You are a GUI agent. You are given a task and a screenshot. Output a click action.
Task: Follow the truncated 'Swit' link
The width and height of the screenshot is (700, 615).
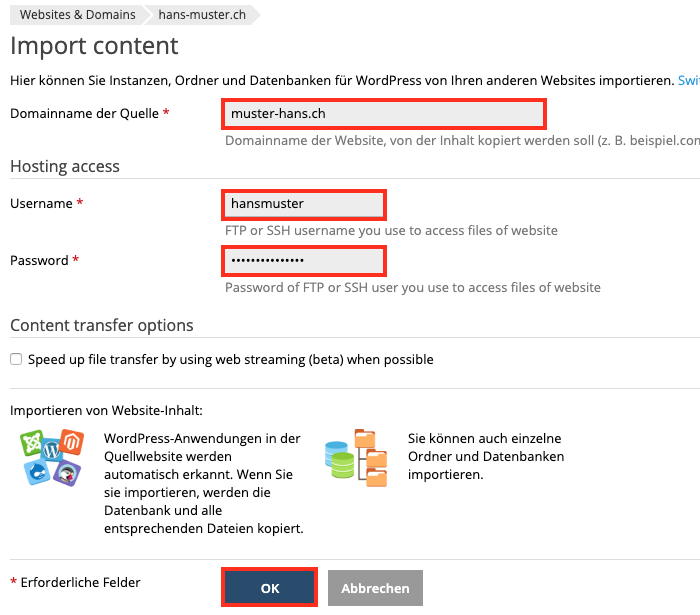coord(688,80)
